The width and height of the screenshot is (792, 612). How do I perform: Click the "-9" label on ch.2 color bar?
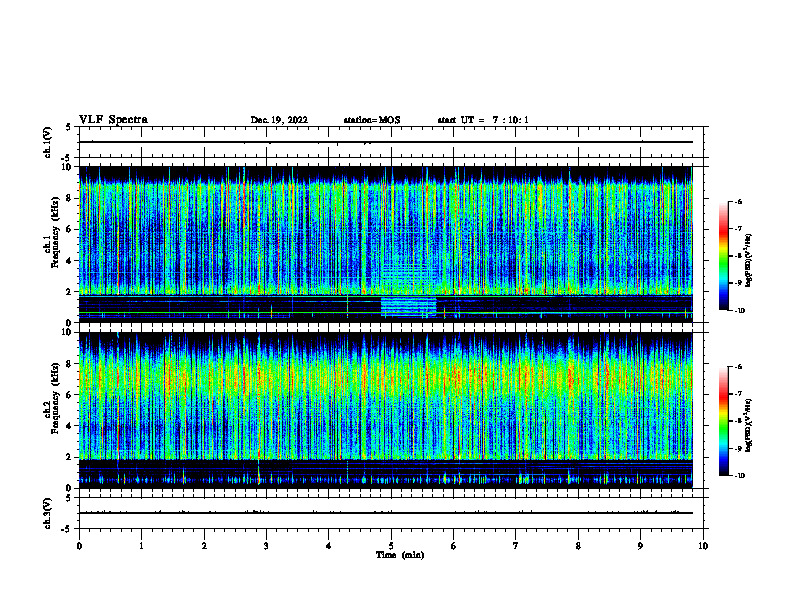738,448
